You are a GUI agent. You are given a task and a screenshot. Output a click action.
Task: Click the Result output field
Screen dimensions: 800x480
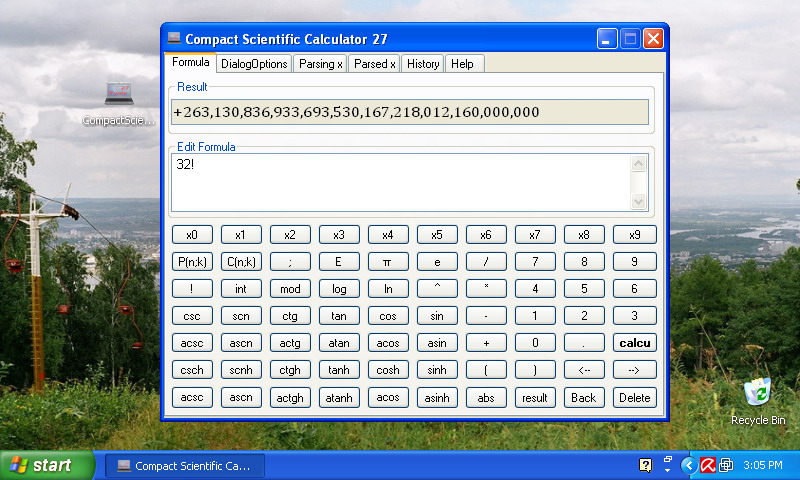[410, 112]
